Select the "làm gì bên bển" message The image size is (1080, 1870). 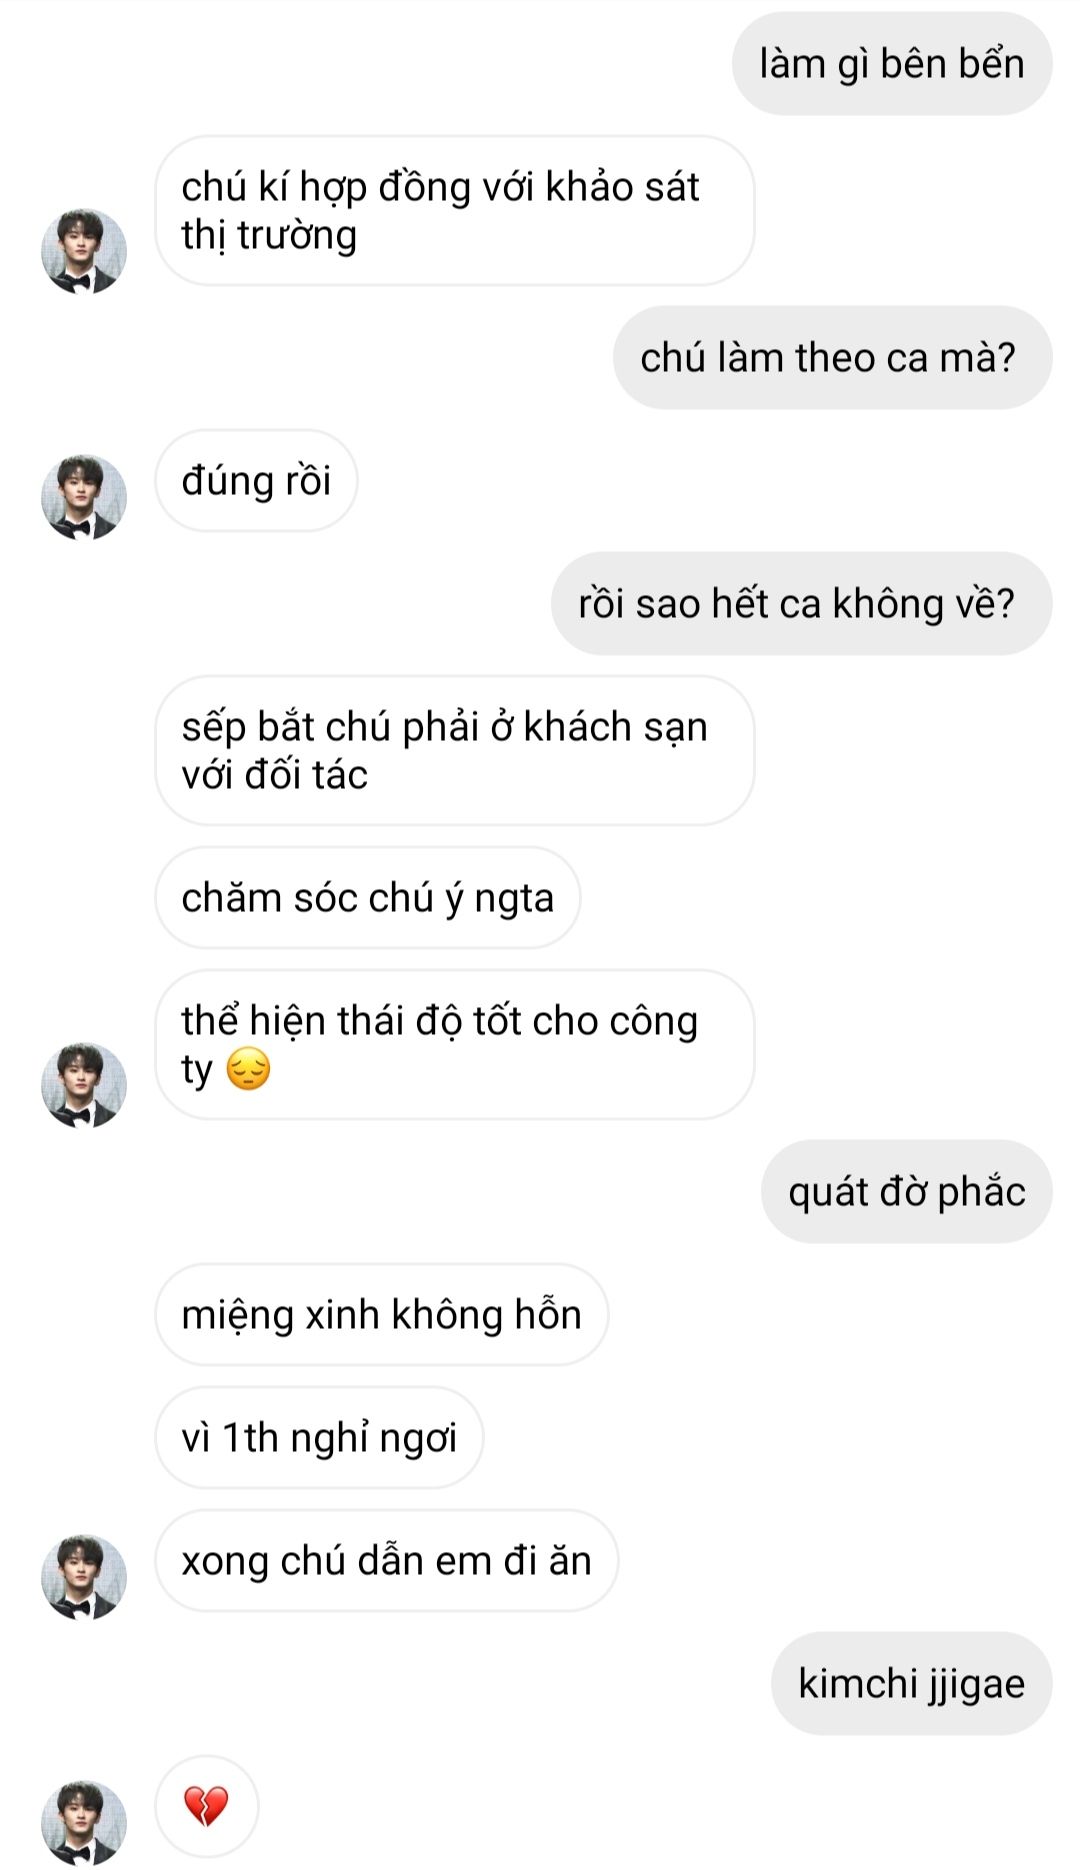point(891,64)
